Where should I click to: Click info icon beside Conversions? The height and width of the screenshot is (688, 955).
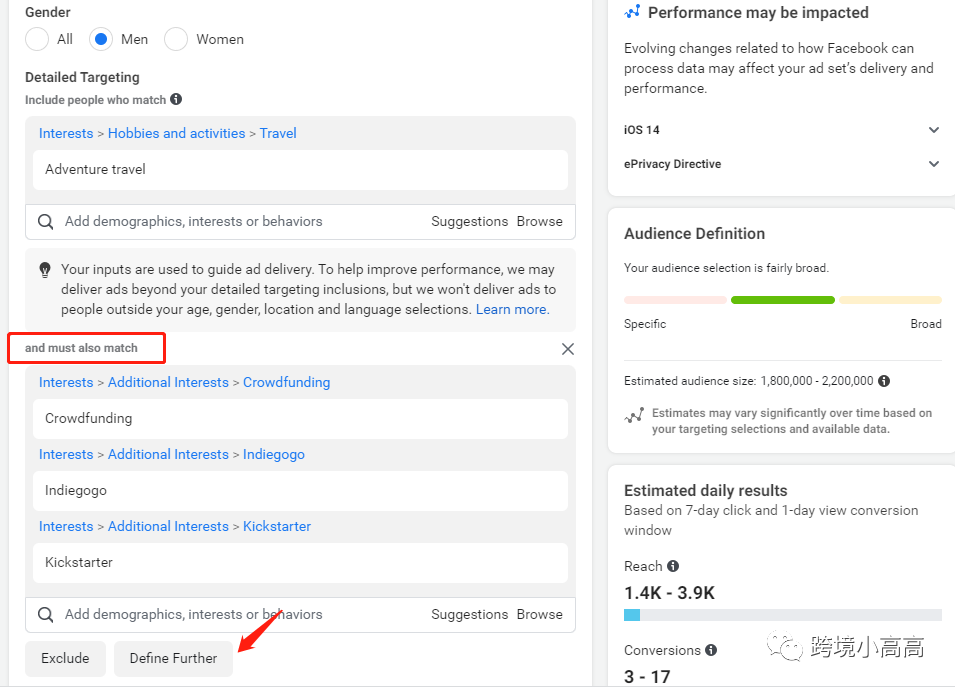point(711,650)
